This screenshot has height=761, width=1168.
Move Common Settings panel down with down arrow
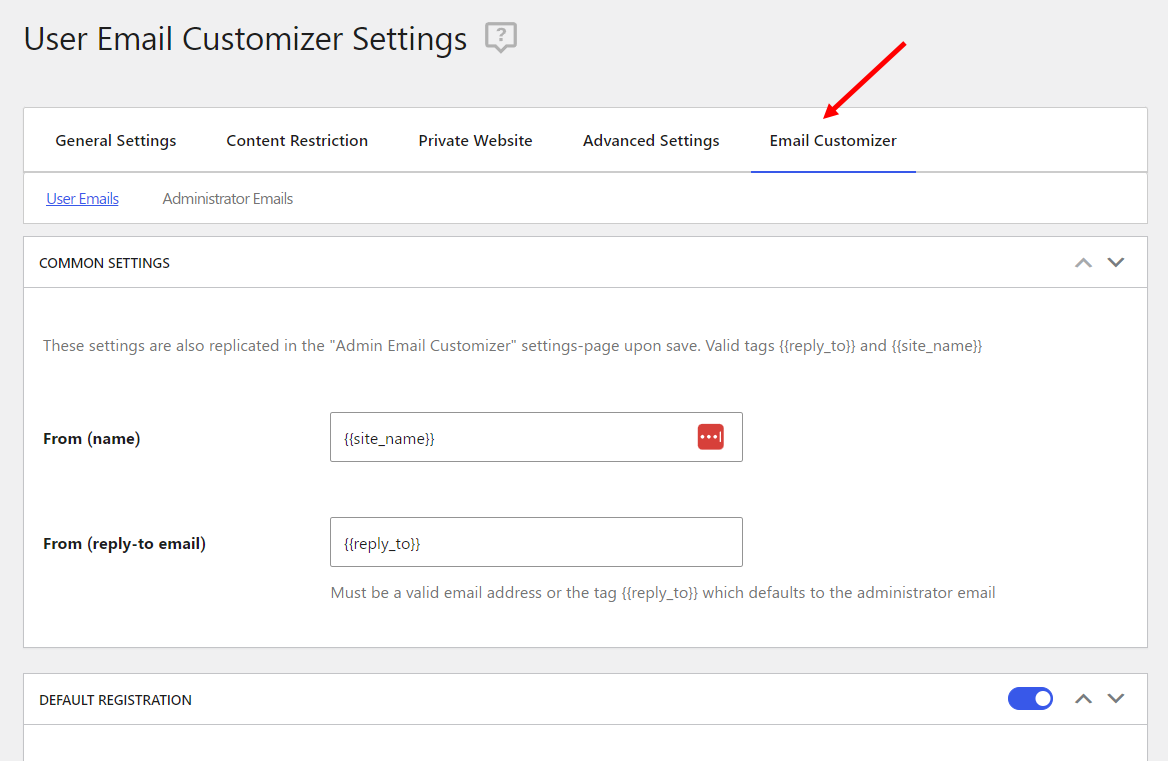pyautogui.click(x=1116, y=263)
